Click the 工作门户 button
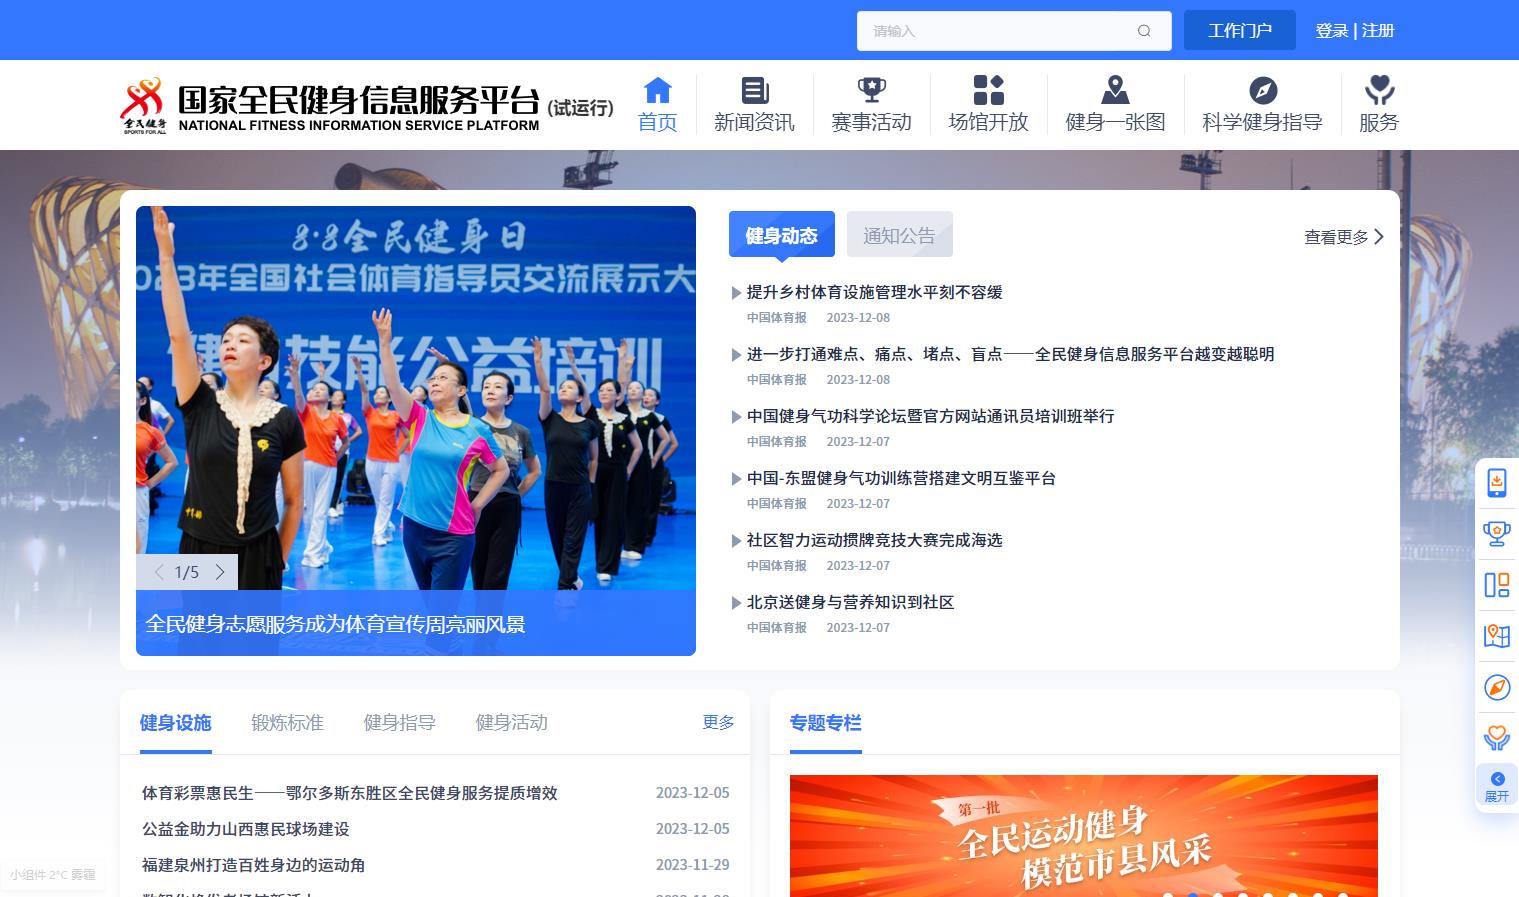This screenshot has width=1519, height=897. click(1239, 31)
